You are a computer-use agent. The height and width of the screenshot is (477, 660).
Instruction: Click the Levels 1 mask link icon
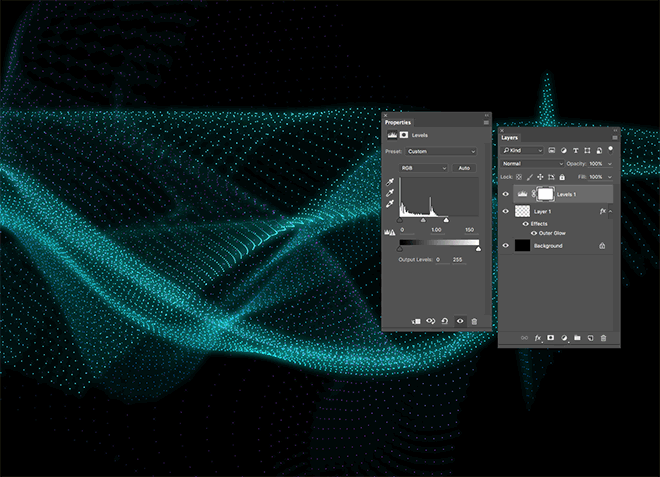pos(533,194)
